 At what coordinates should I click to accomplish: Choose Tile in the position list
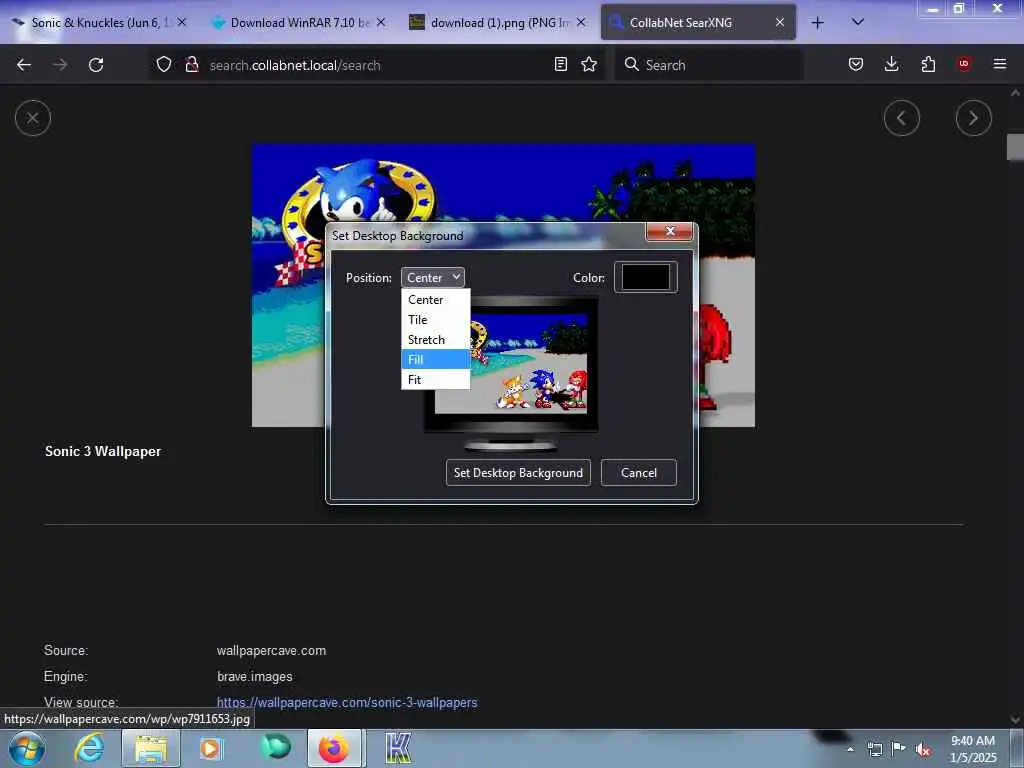click(436, 320)
